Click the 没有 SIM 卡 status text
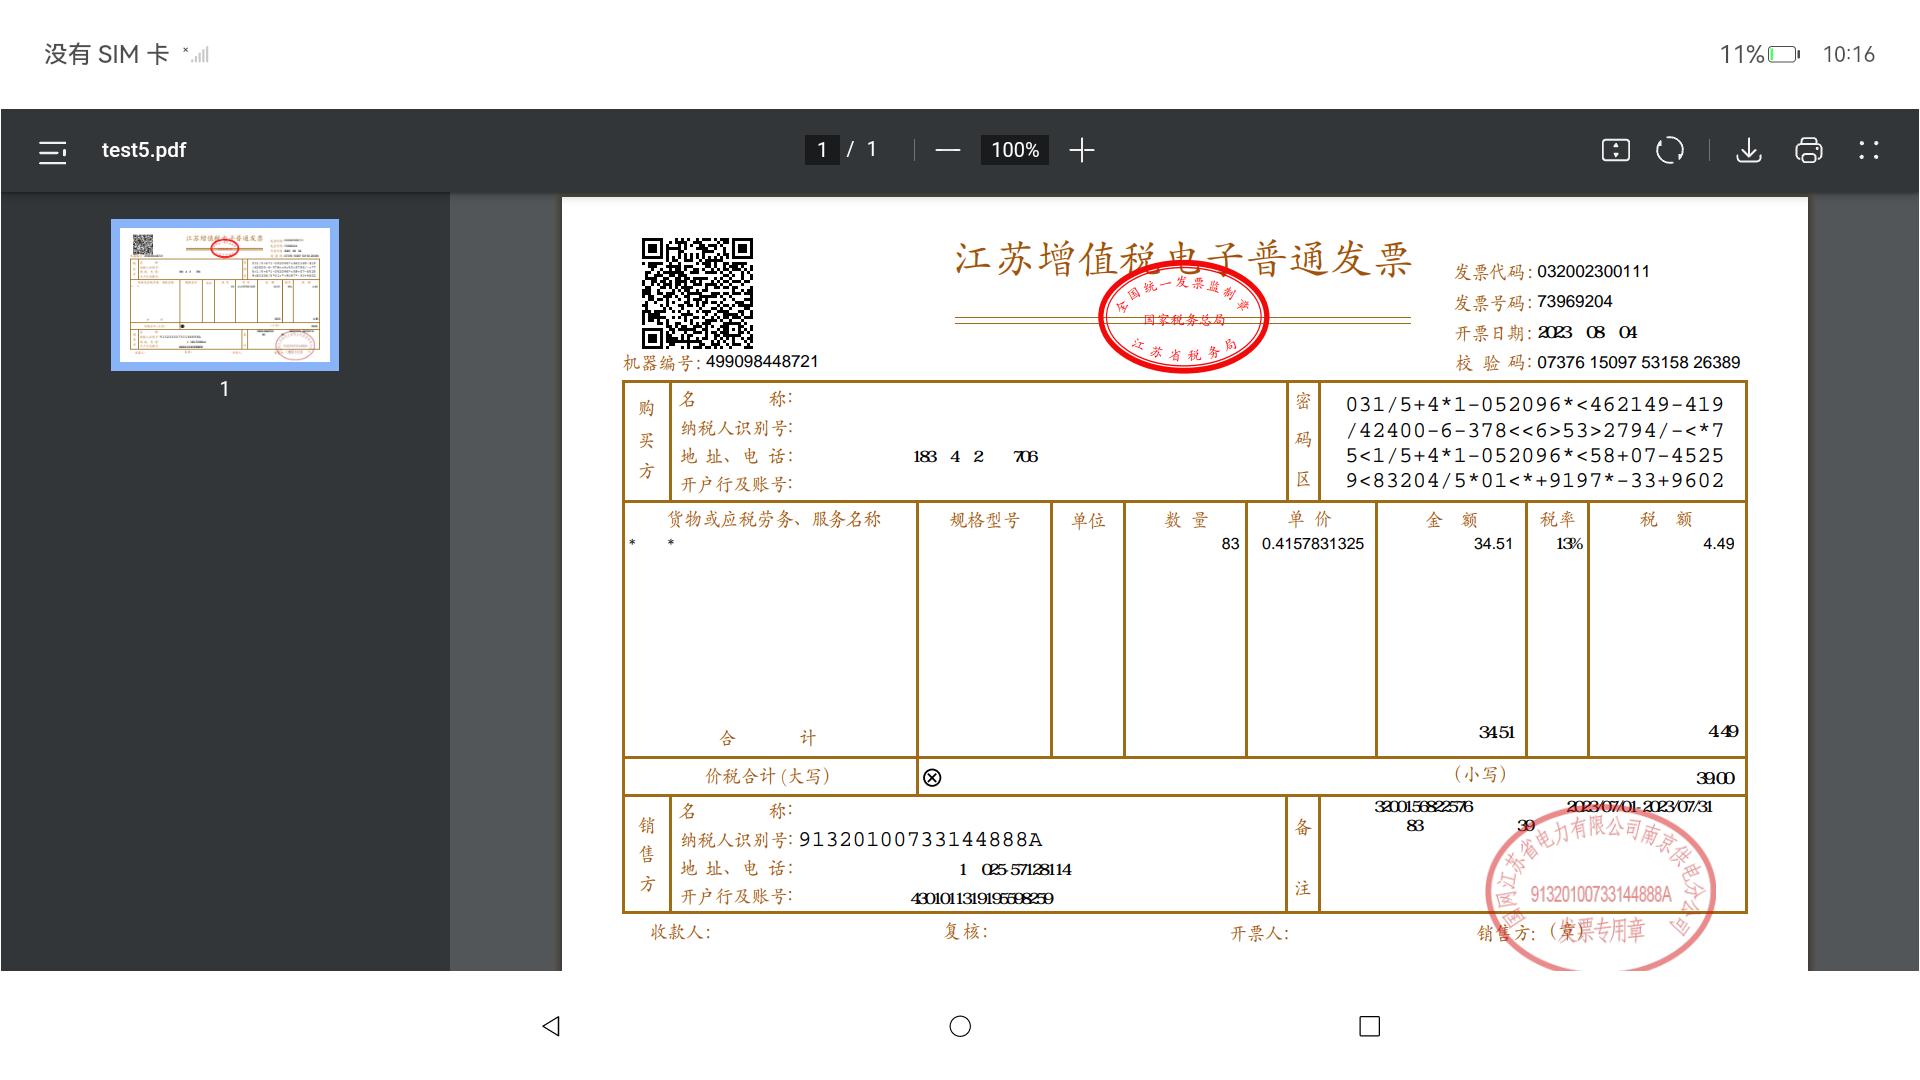The image size is (1920, 1080). pos(106,54)
